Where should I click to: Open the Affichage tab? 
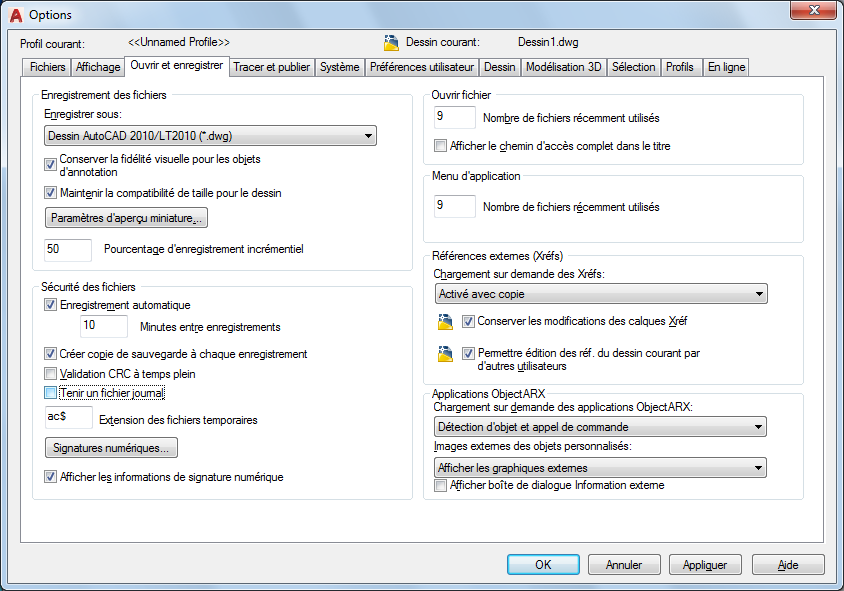pyautogui.click(x=98, y=67)
